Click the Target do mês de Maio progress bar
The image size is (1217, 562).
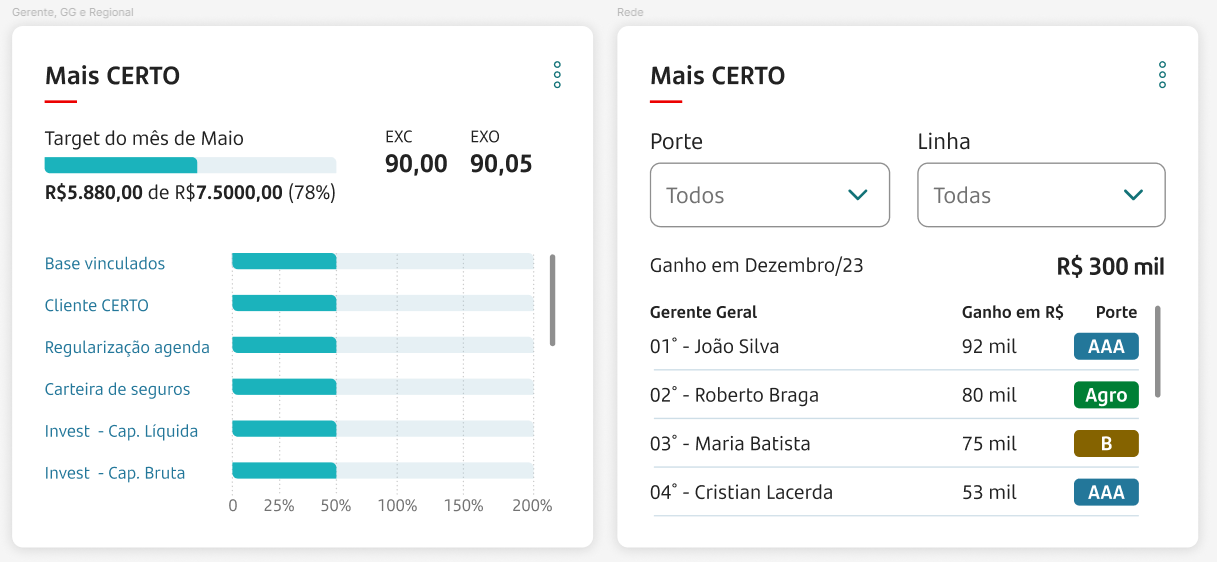pyautogui.click(x=190, y=166)
